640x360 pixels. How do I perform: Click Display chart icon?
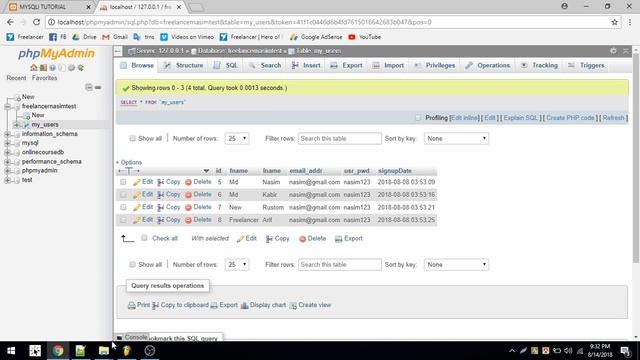click(244, 305)
